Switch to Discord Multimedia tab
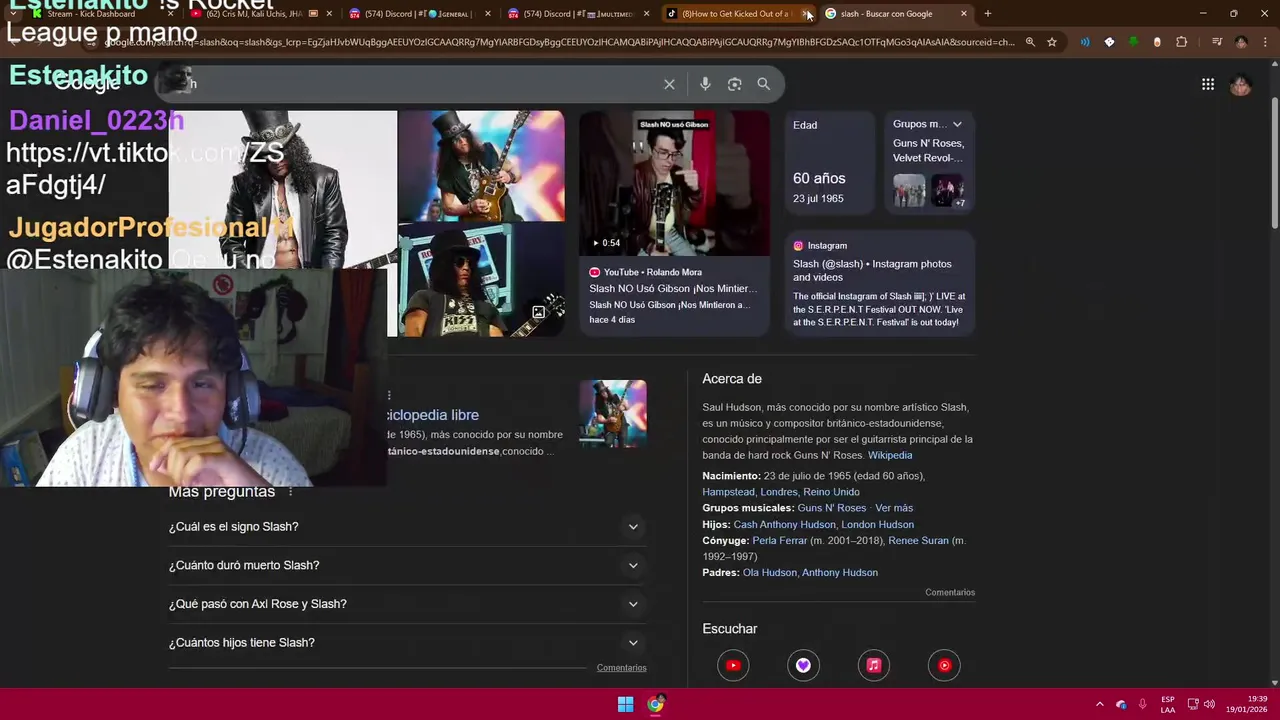The width and height of the screenshot is (1280, 720). click(578, 14)
